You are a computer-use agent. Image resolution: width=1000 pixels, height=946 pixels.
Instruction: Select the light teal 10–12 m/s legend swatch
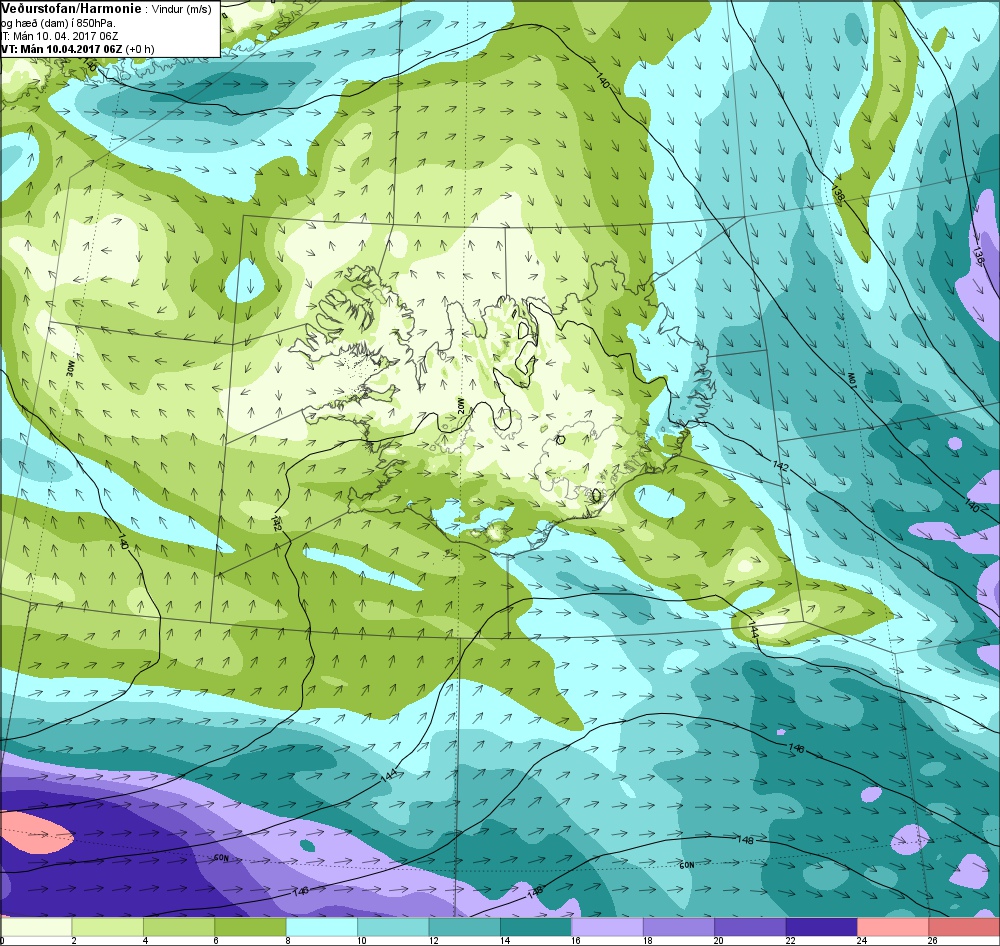tap(393, 926)
